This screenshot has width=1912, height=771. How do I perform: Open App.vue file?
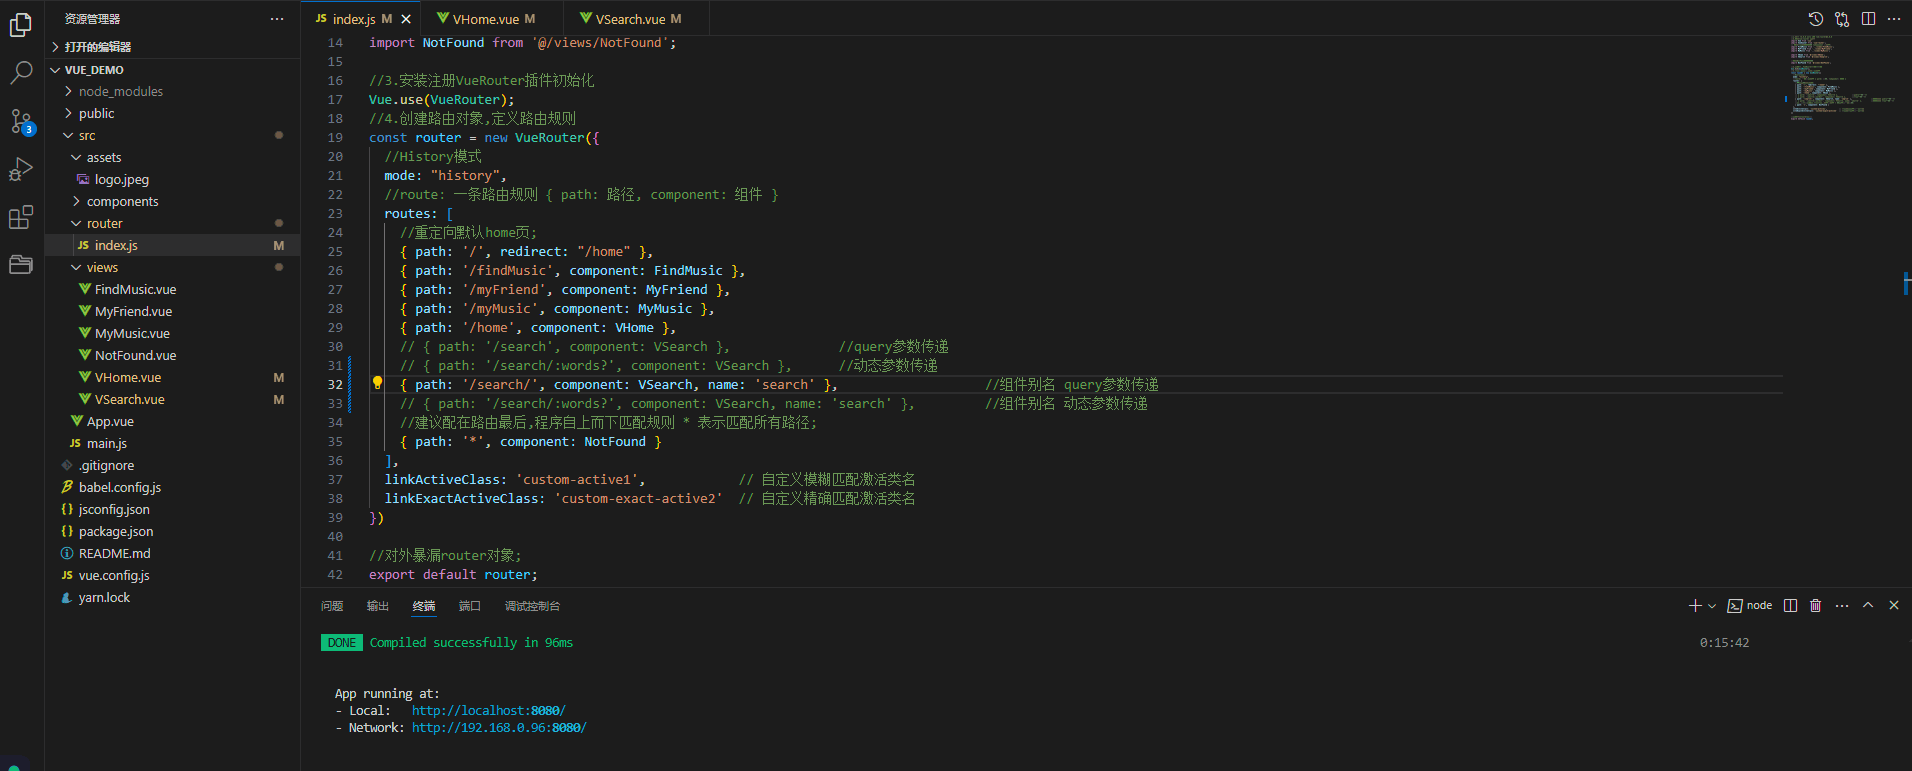pos(173,422)
